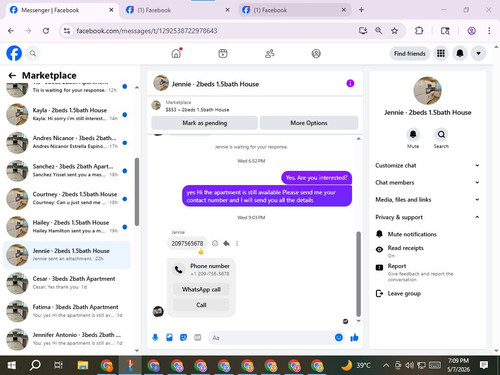The width and height of the screenshot is (500, 375).
Task: Select Mute notifications option
Action: 427,234
